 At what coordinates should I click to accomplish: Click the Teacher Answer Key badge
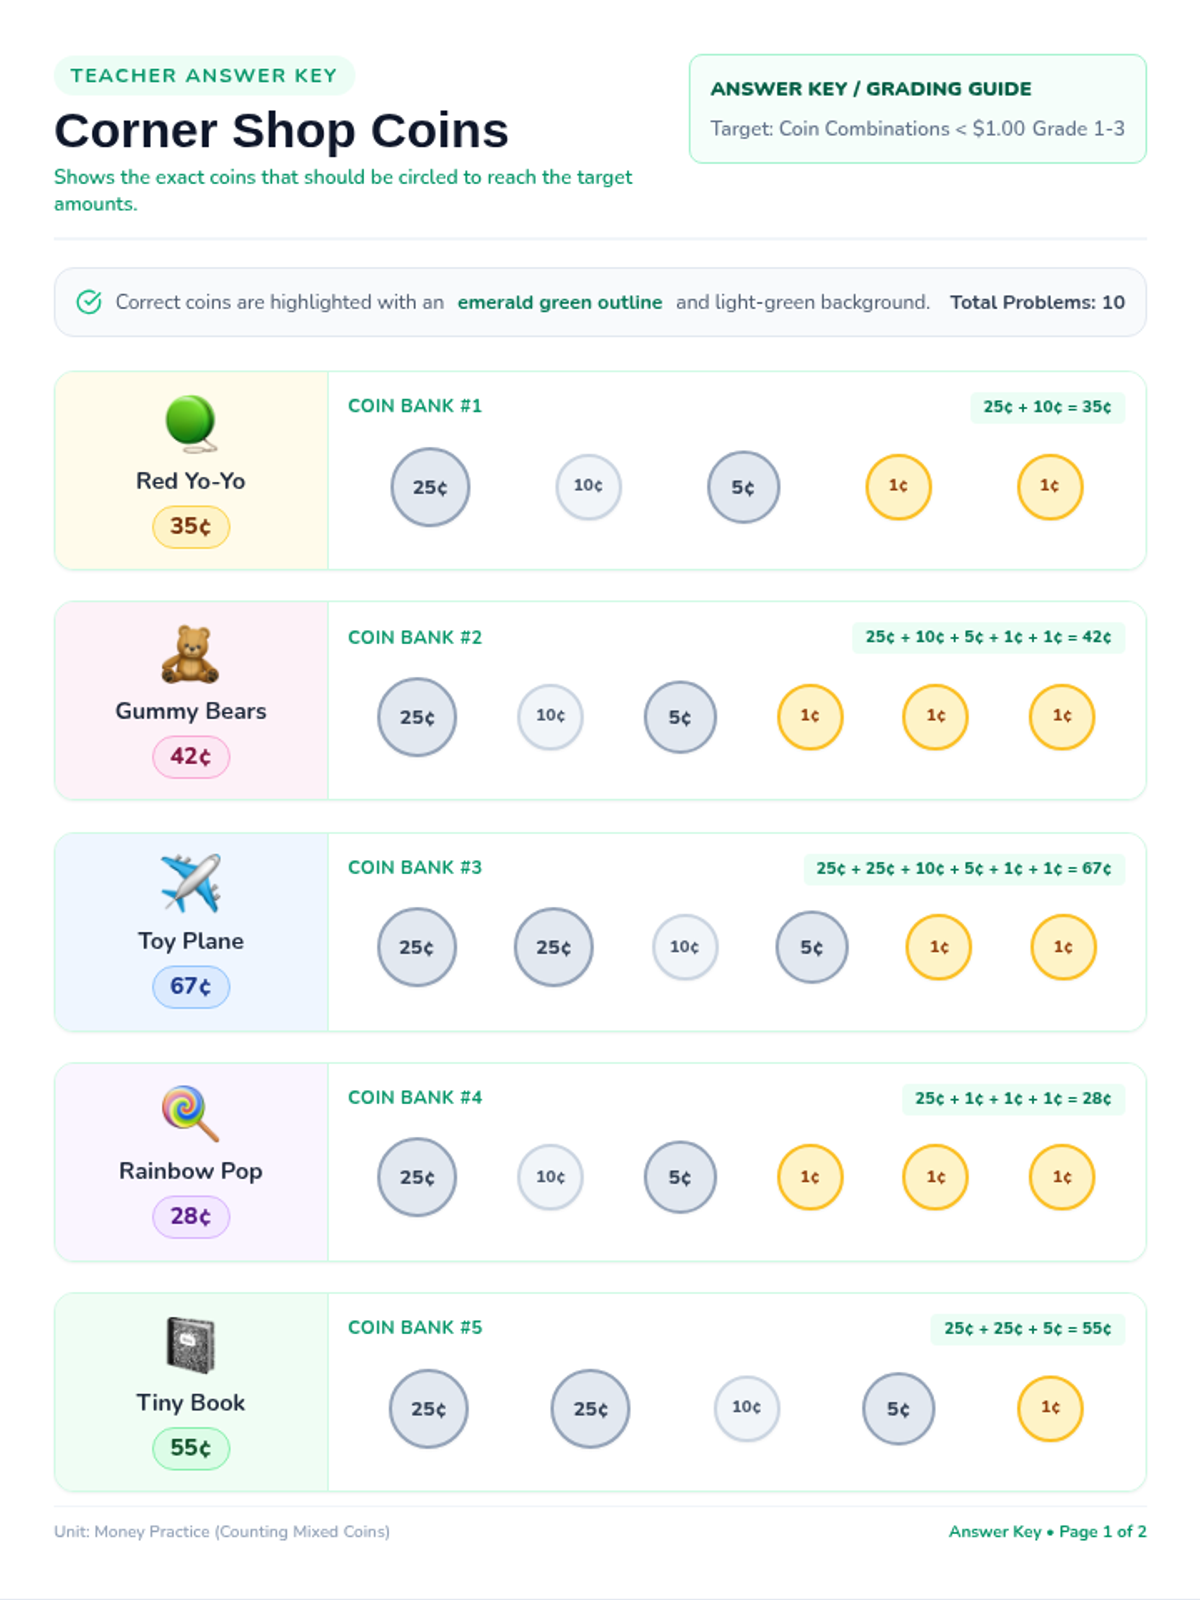coord(204,76)
